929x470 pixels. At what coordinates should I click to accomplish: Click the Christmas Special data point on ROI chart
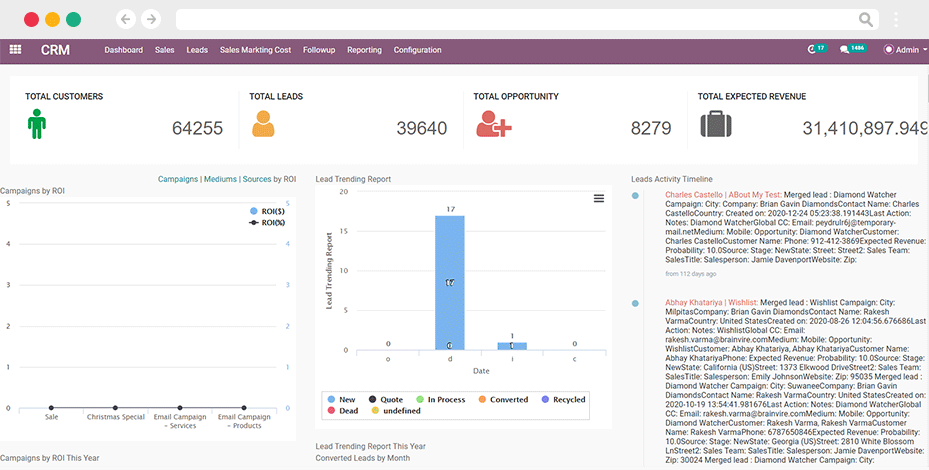point(116,408)
